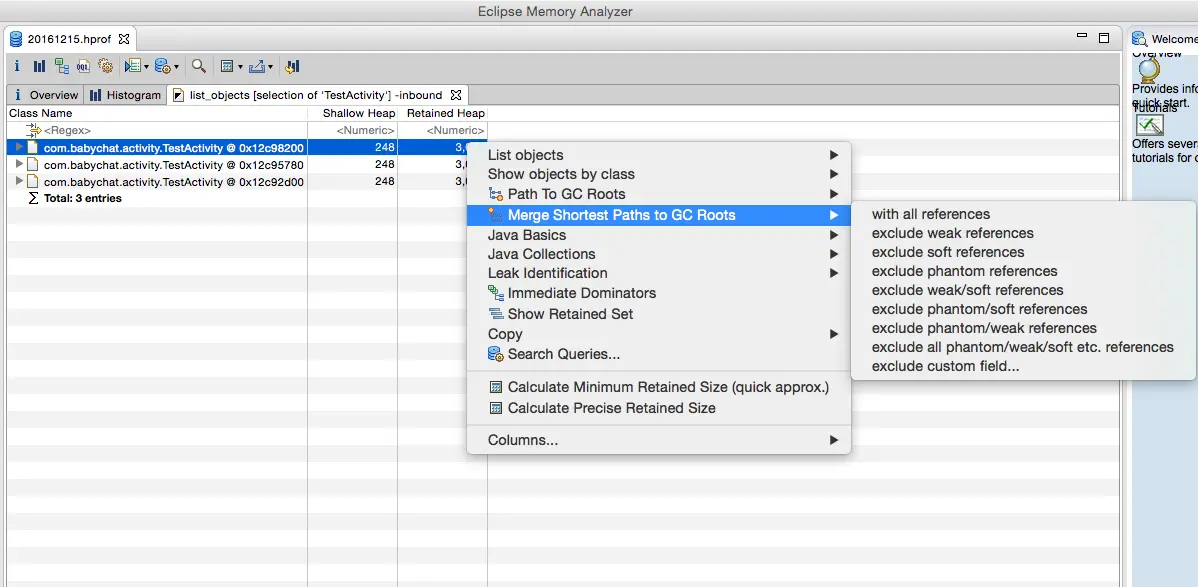Click the Retained Heap <Numeric> filter field
The image size is (1198, 587).
click(x=442, y=131)
